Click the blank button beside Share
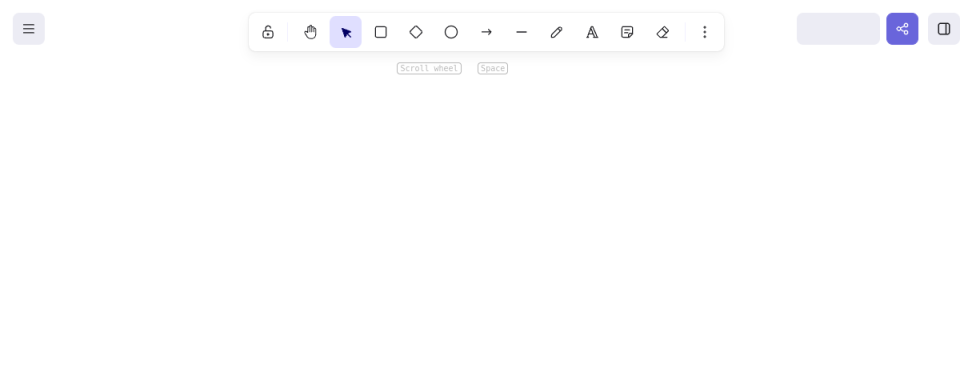Image resolution: width=960 pixels, height=384 pixels. tap(838, 29)
